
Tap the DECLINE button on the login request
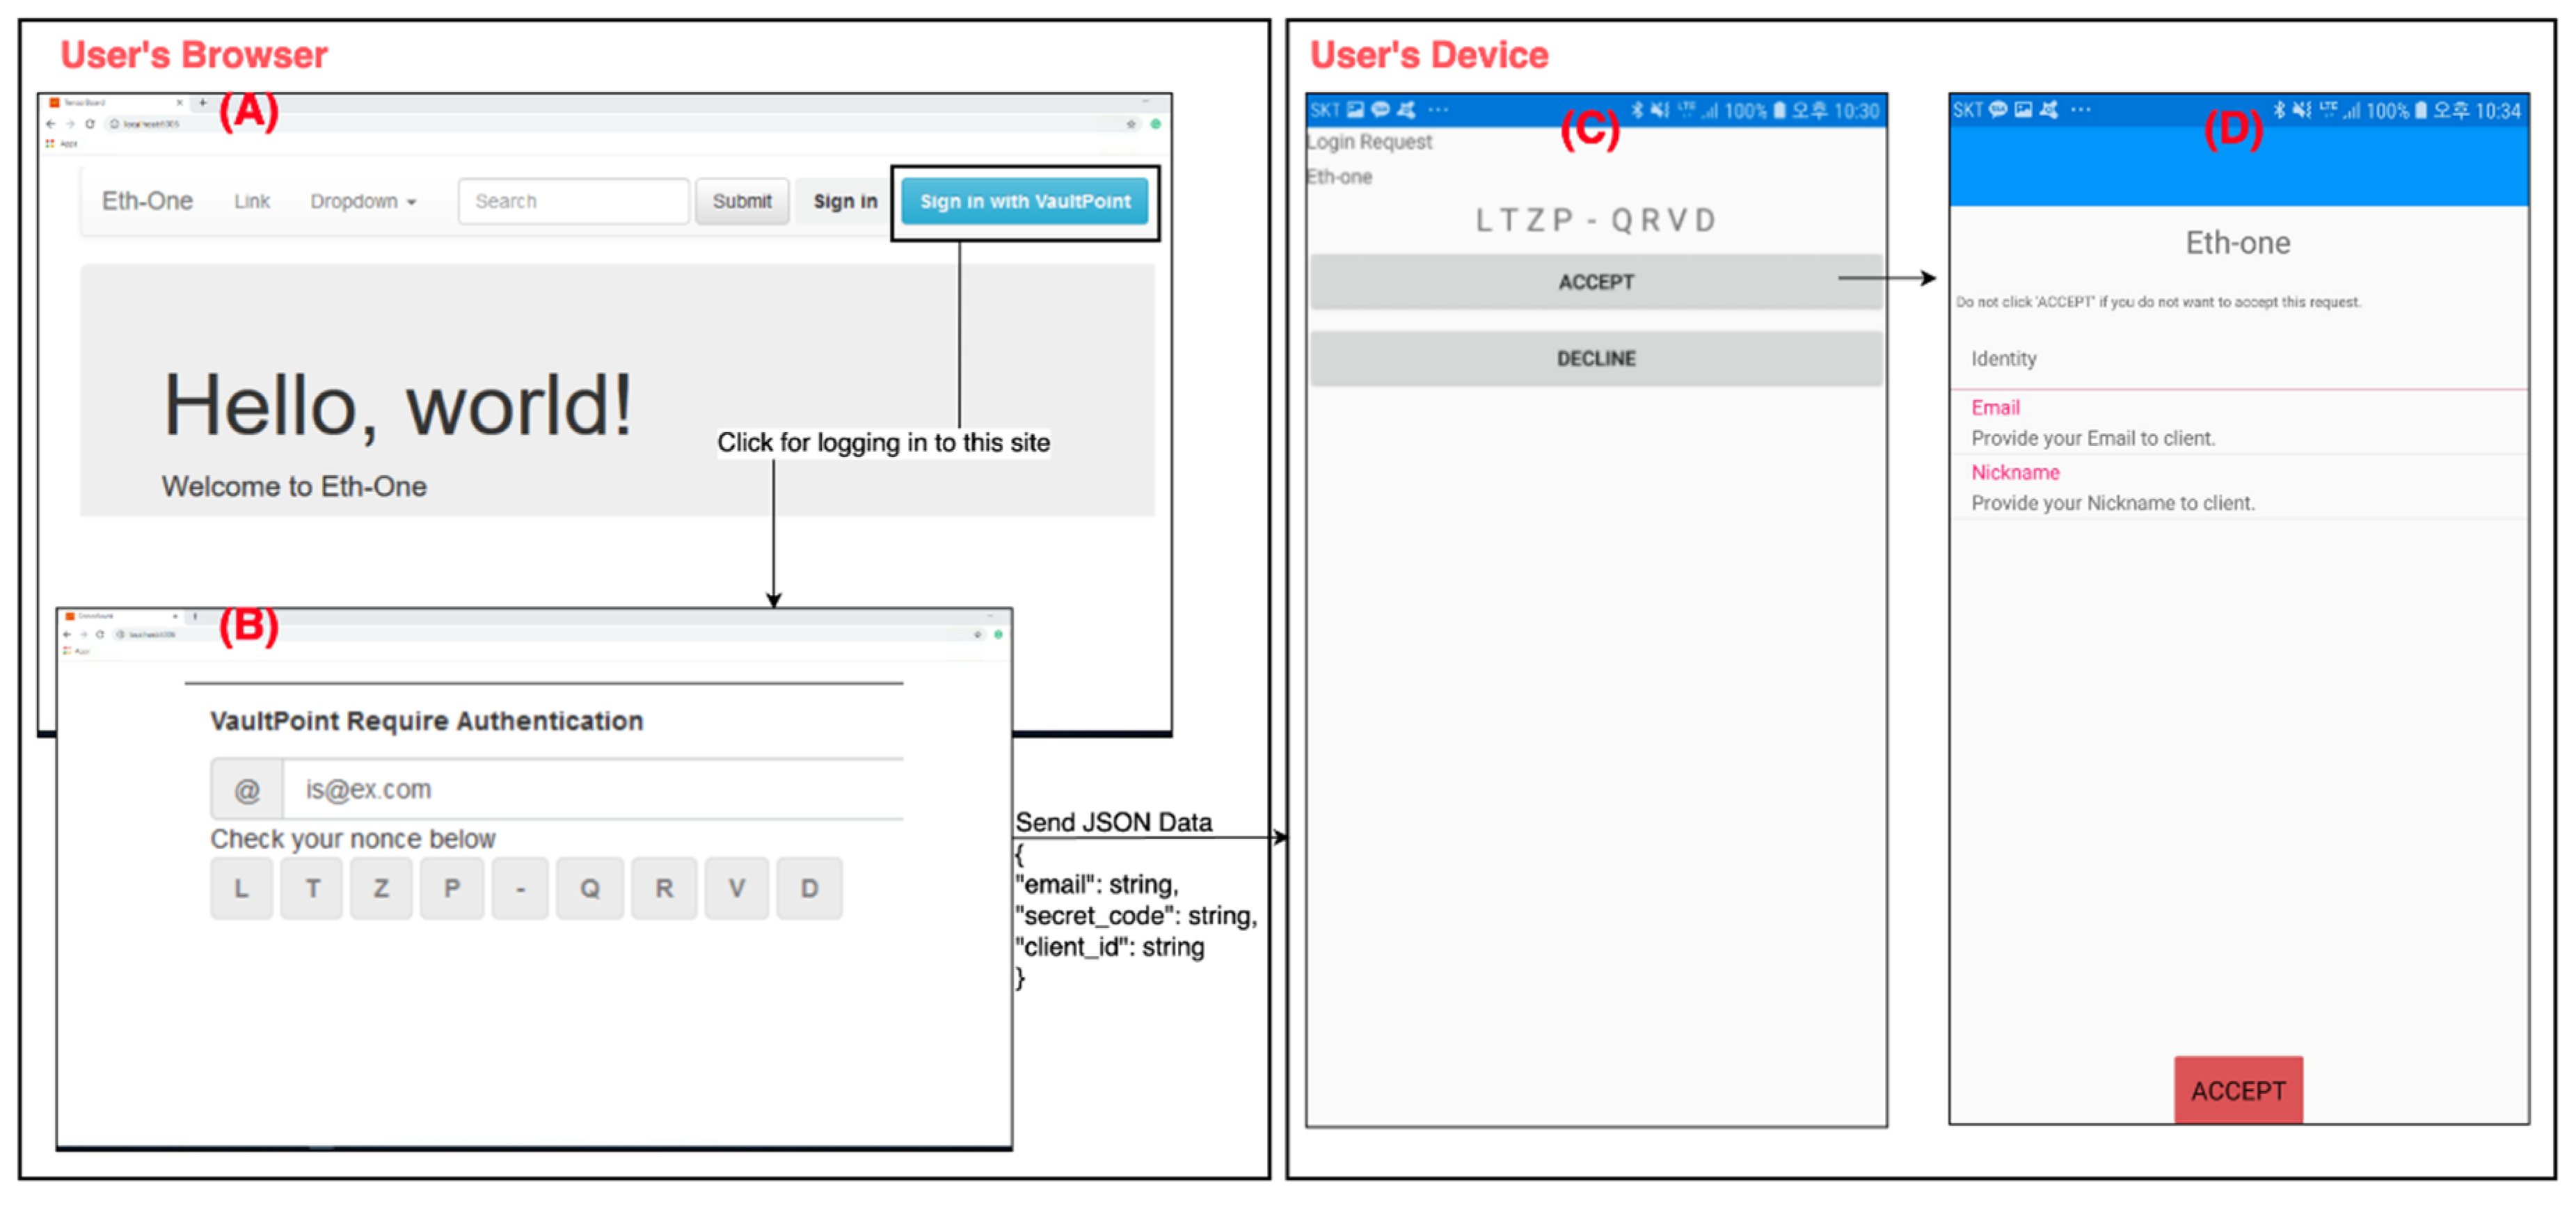pos(1595,359)
